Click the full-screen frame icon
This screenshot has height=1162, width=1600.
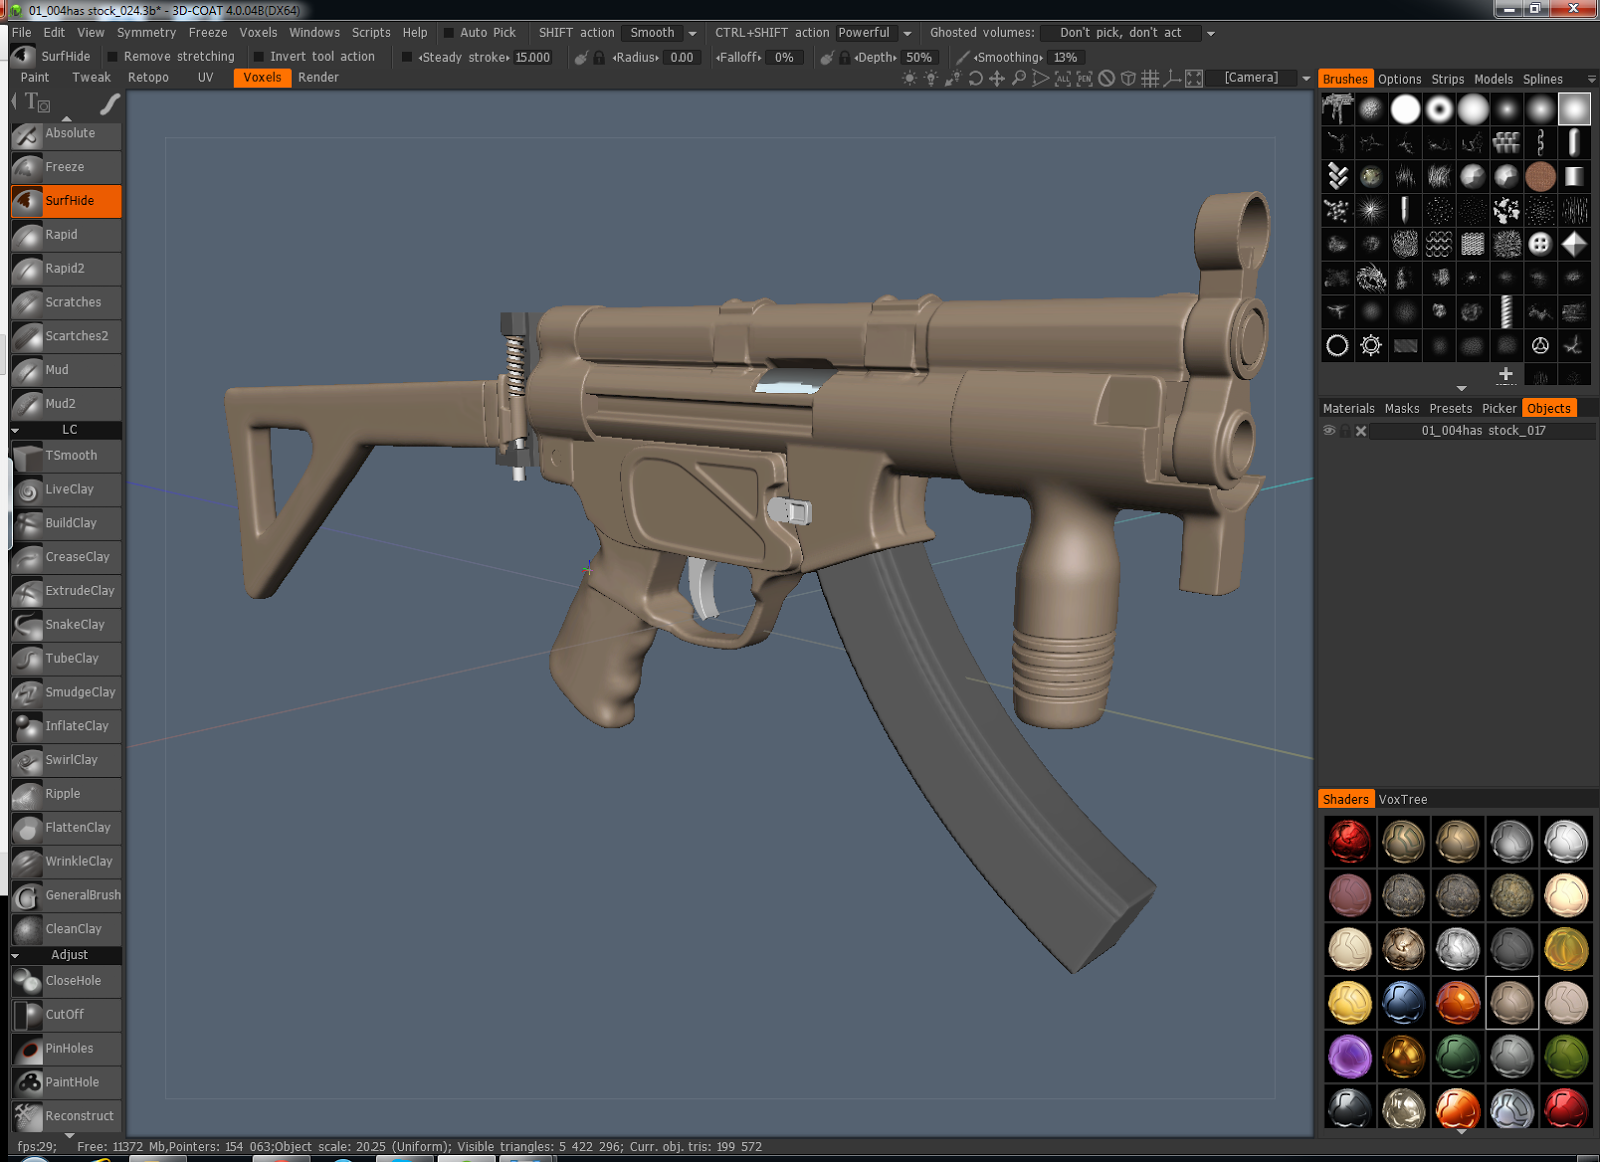coord(1194,78)
